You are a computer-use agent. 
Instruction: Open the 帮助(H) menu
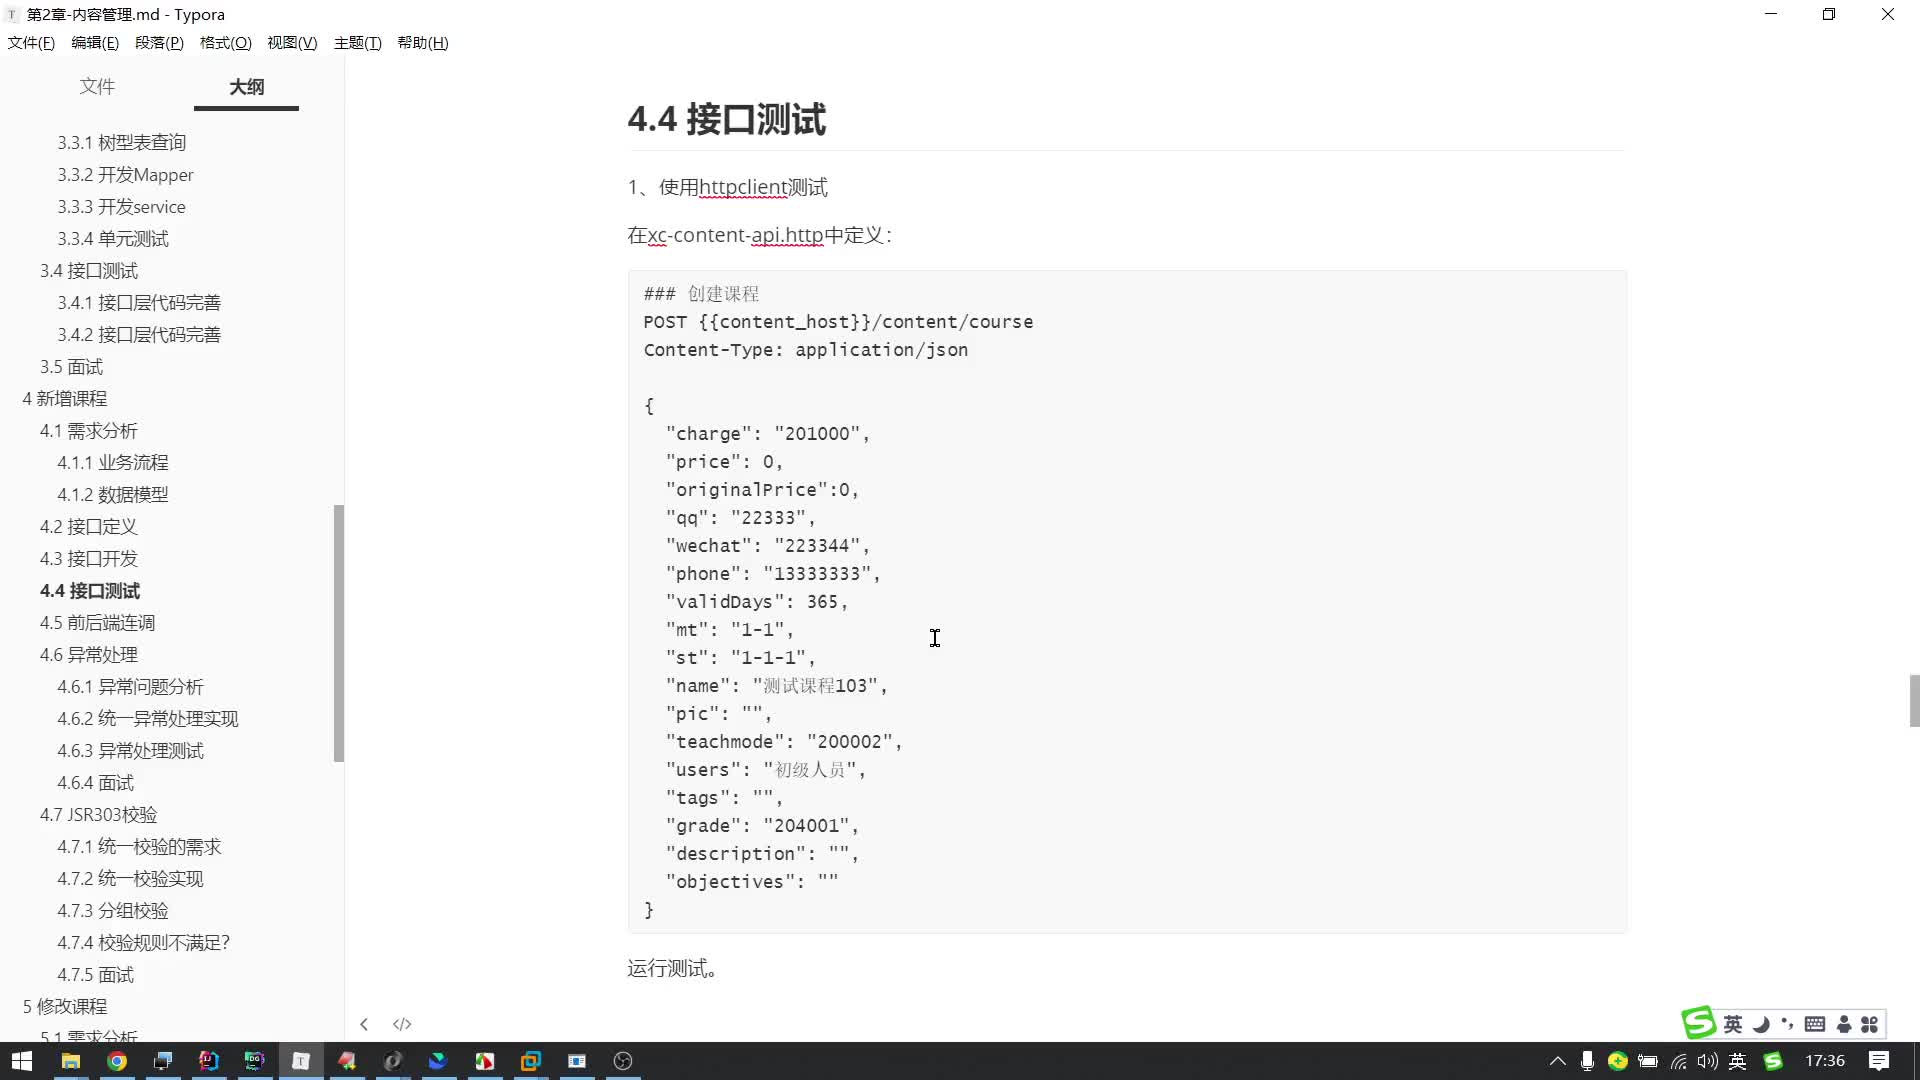click(x=422, y=43)
